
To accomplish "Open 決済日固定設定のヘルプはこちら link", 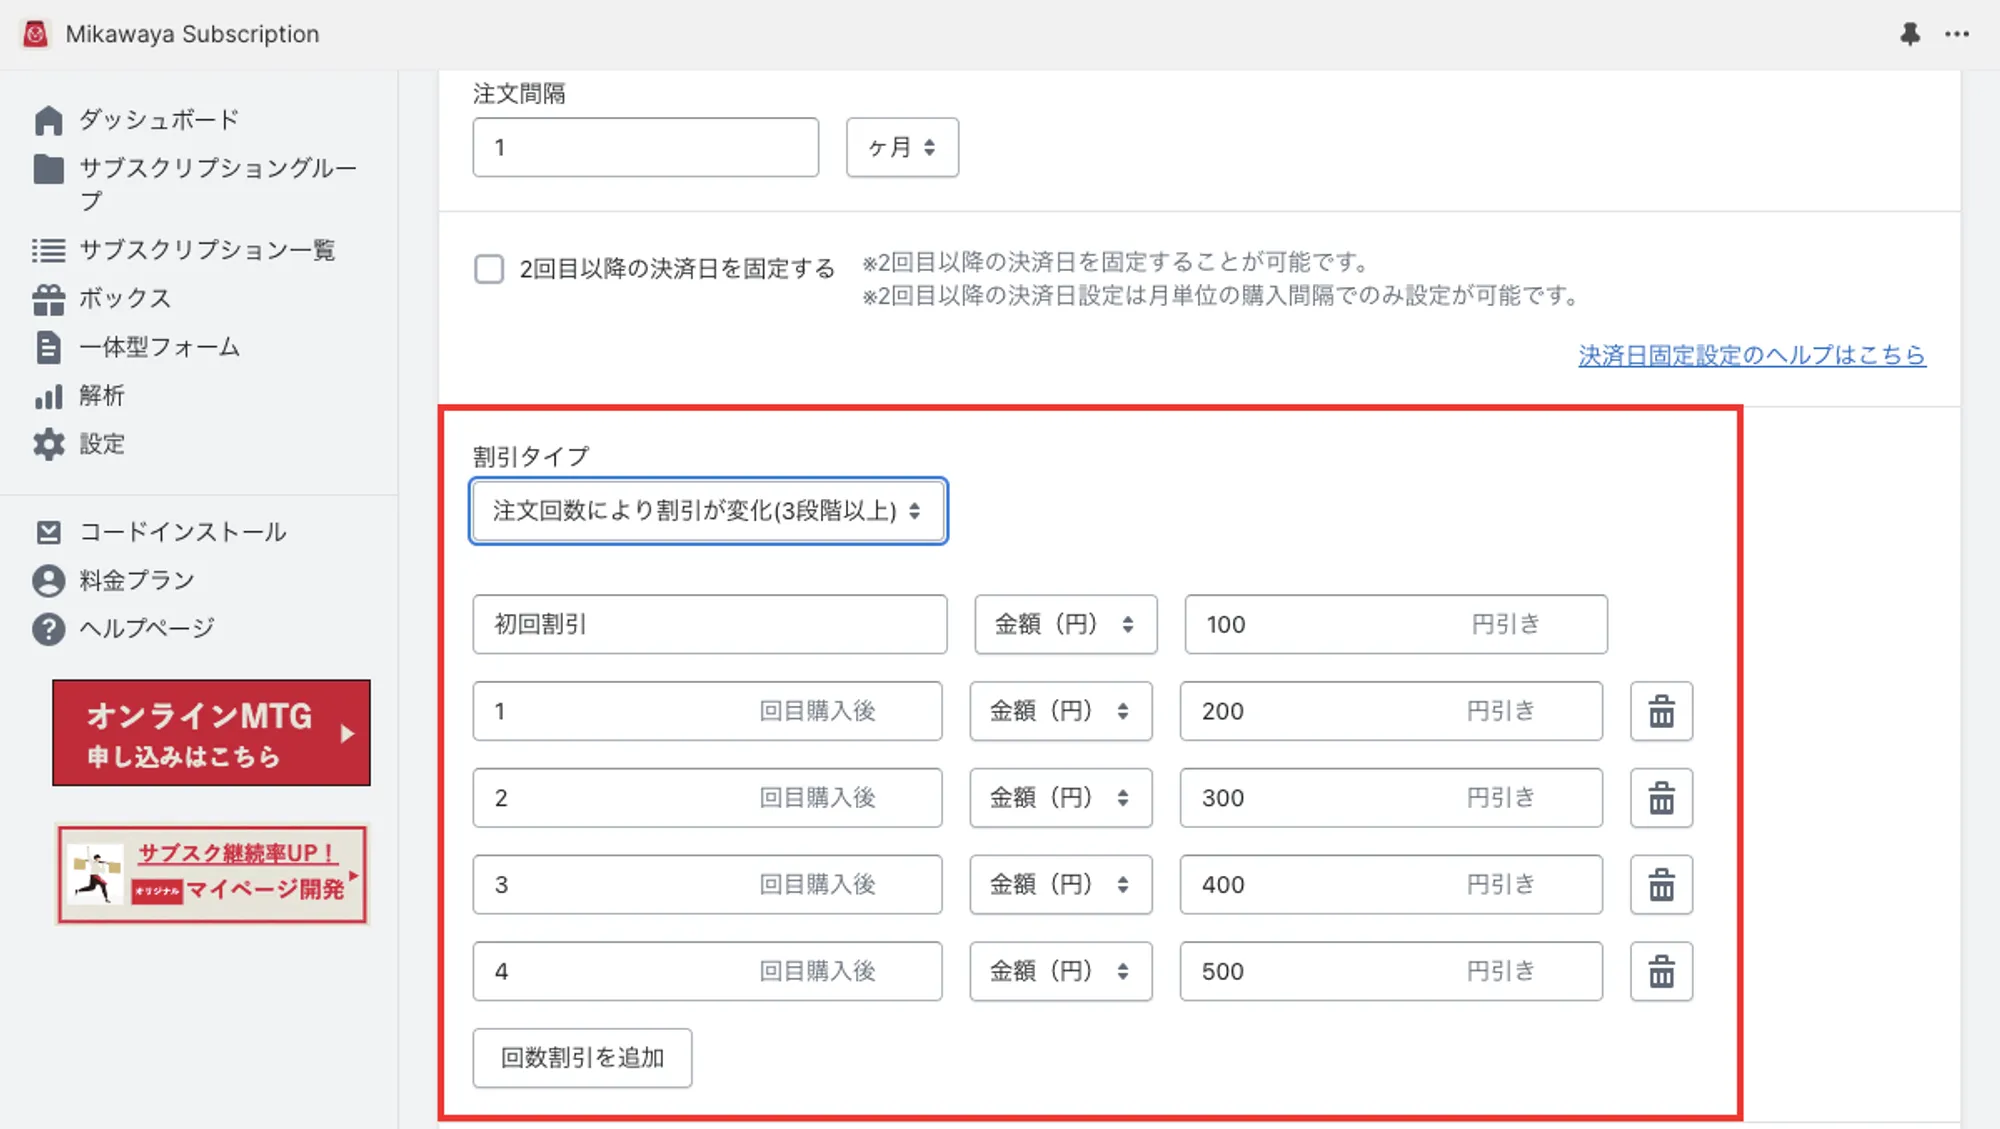I will click(x=1752, y=355).
